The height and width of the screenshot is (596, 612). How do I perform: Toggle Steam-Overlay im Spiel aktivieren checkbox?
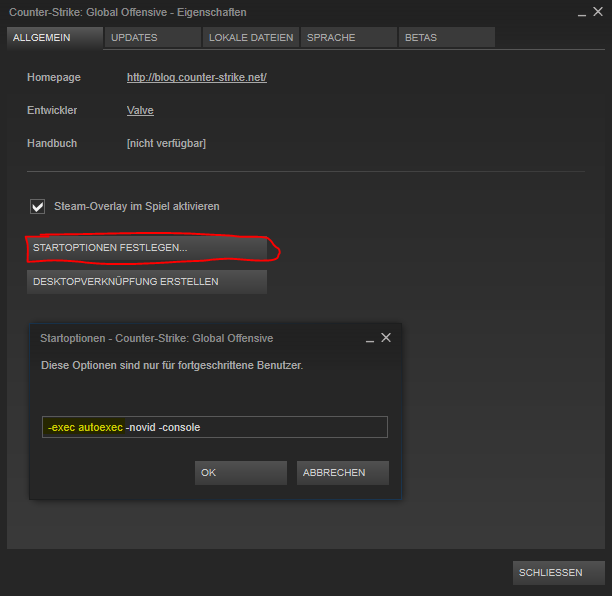37,206
